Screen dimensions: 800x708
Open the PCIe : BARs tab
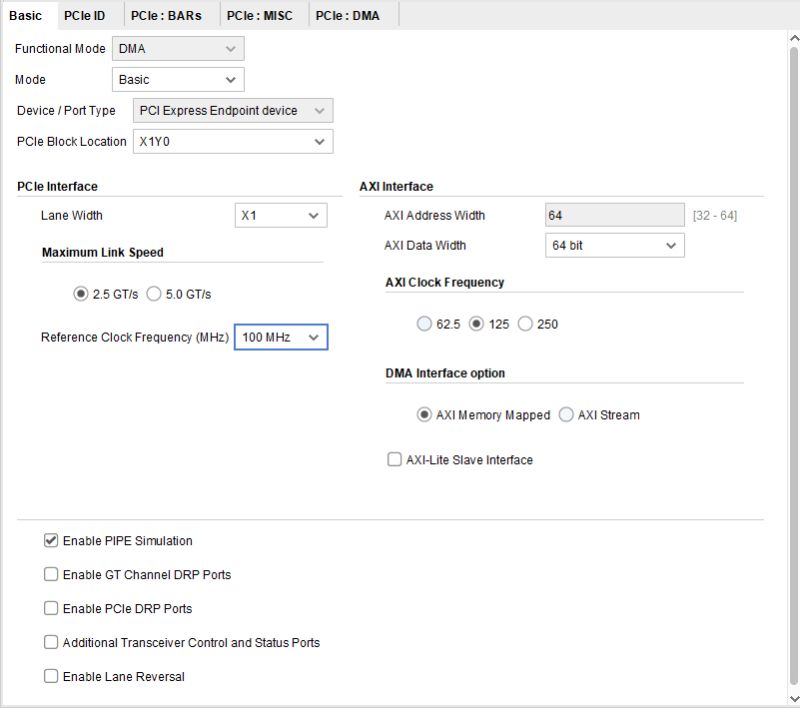click(x=168, y=15)
